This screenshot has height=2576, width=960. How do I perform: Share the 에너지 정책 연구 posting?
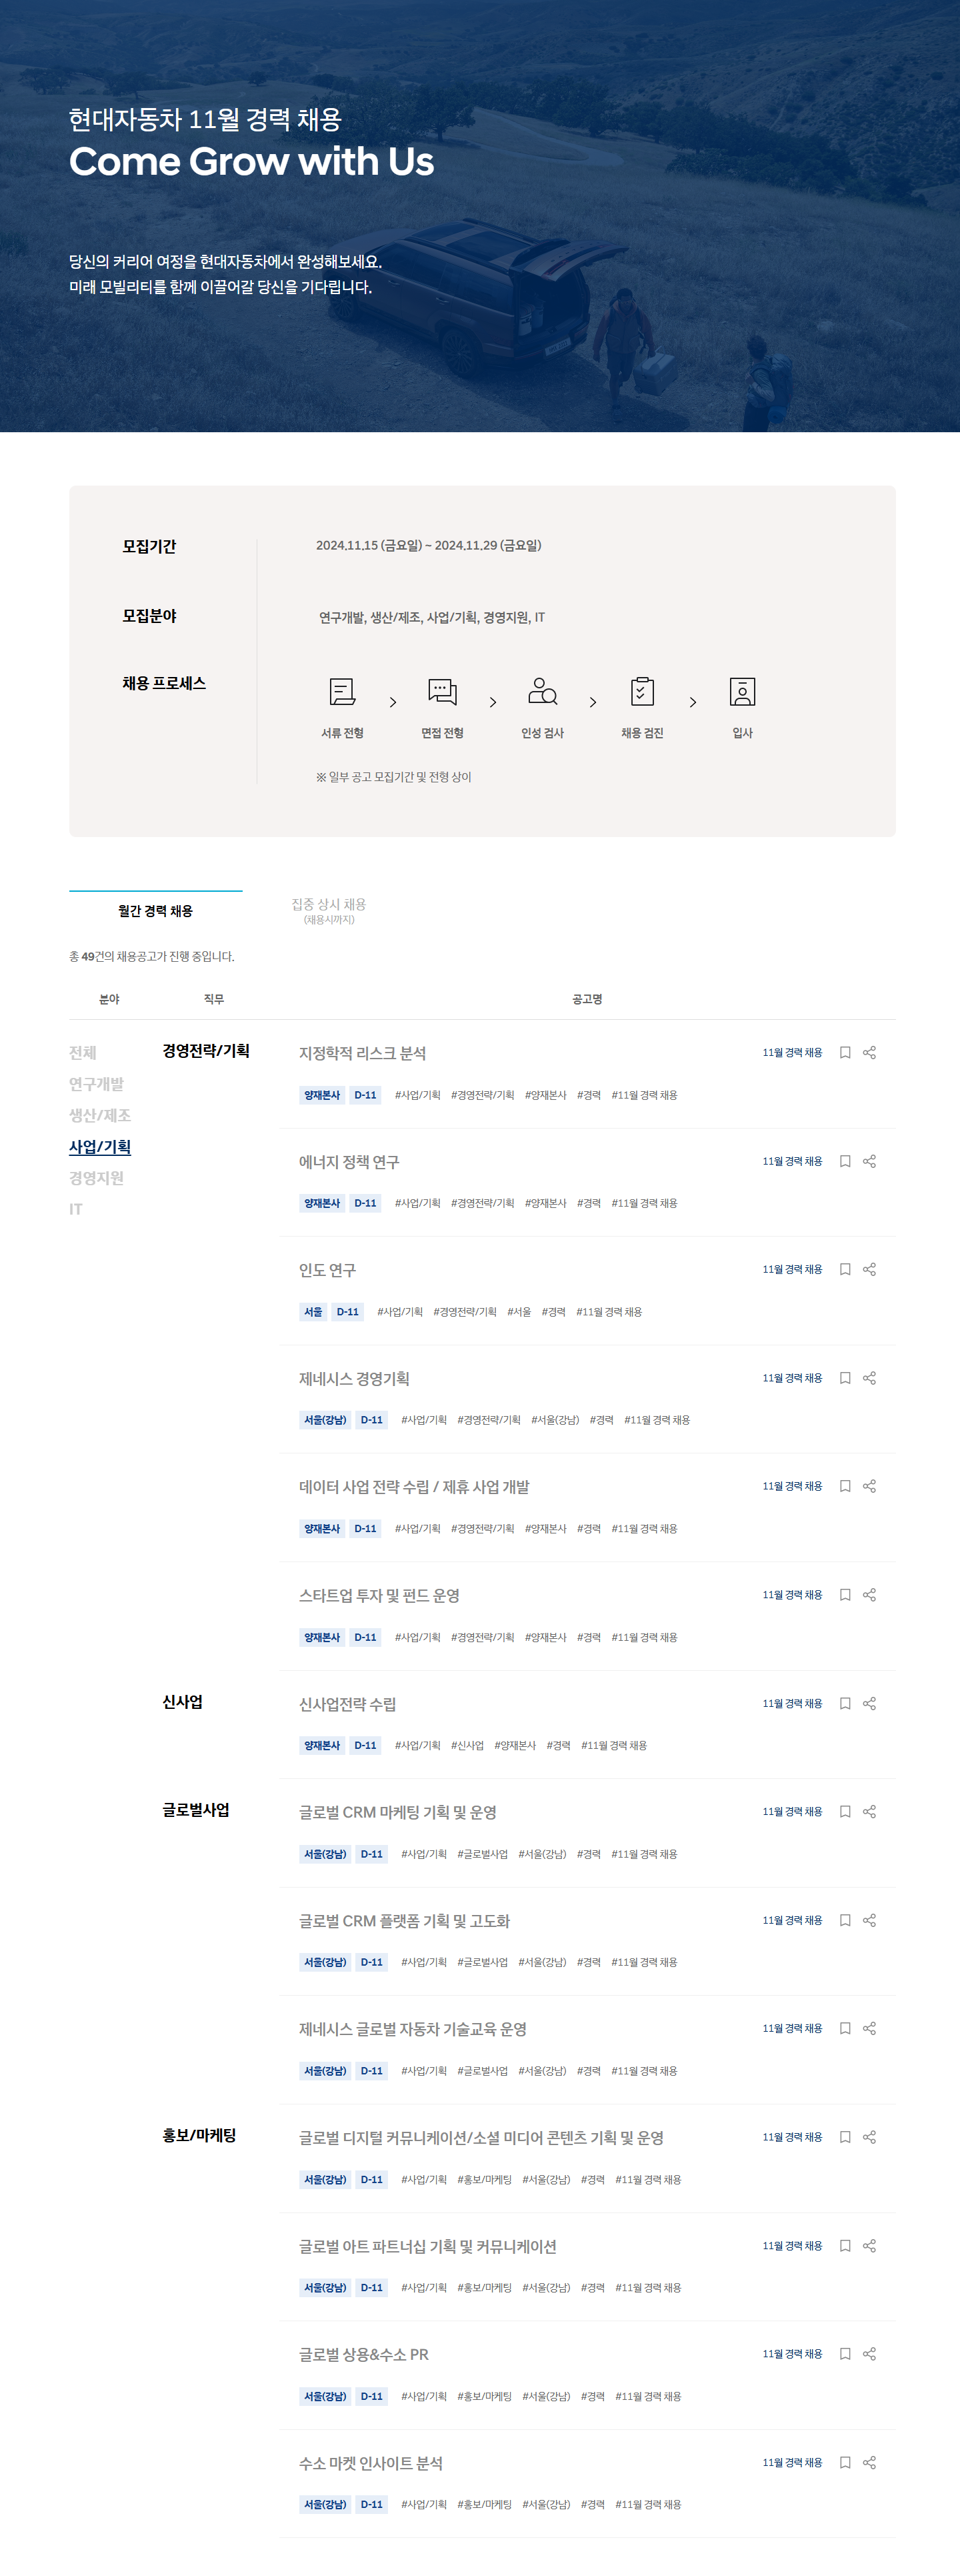point(869,1161)
